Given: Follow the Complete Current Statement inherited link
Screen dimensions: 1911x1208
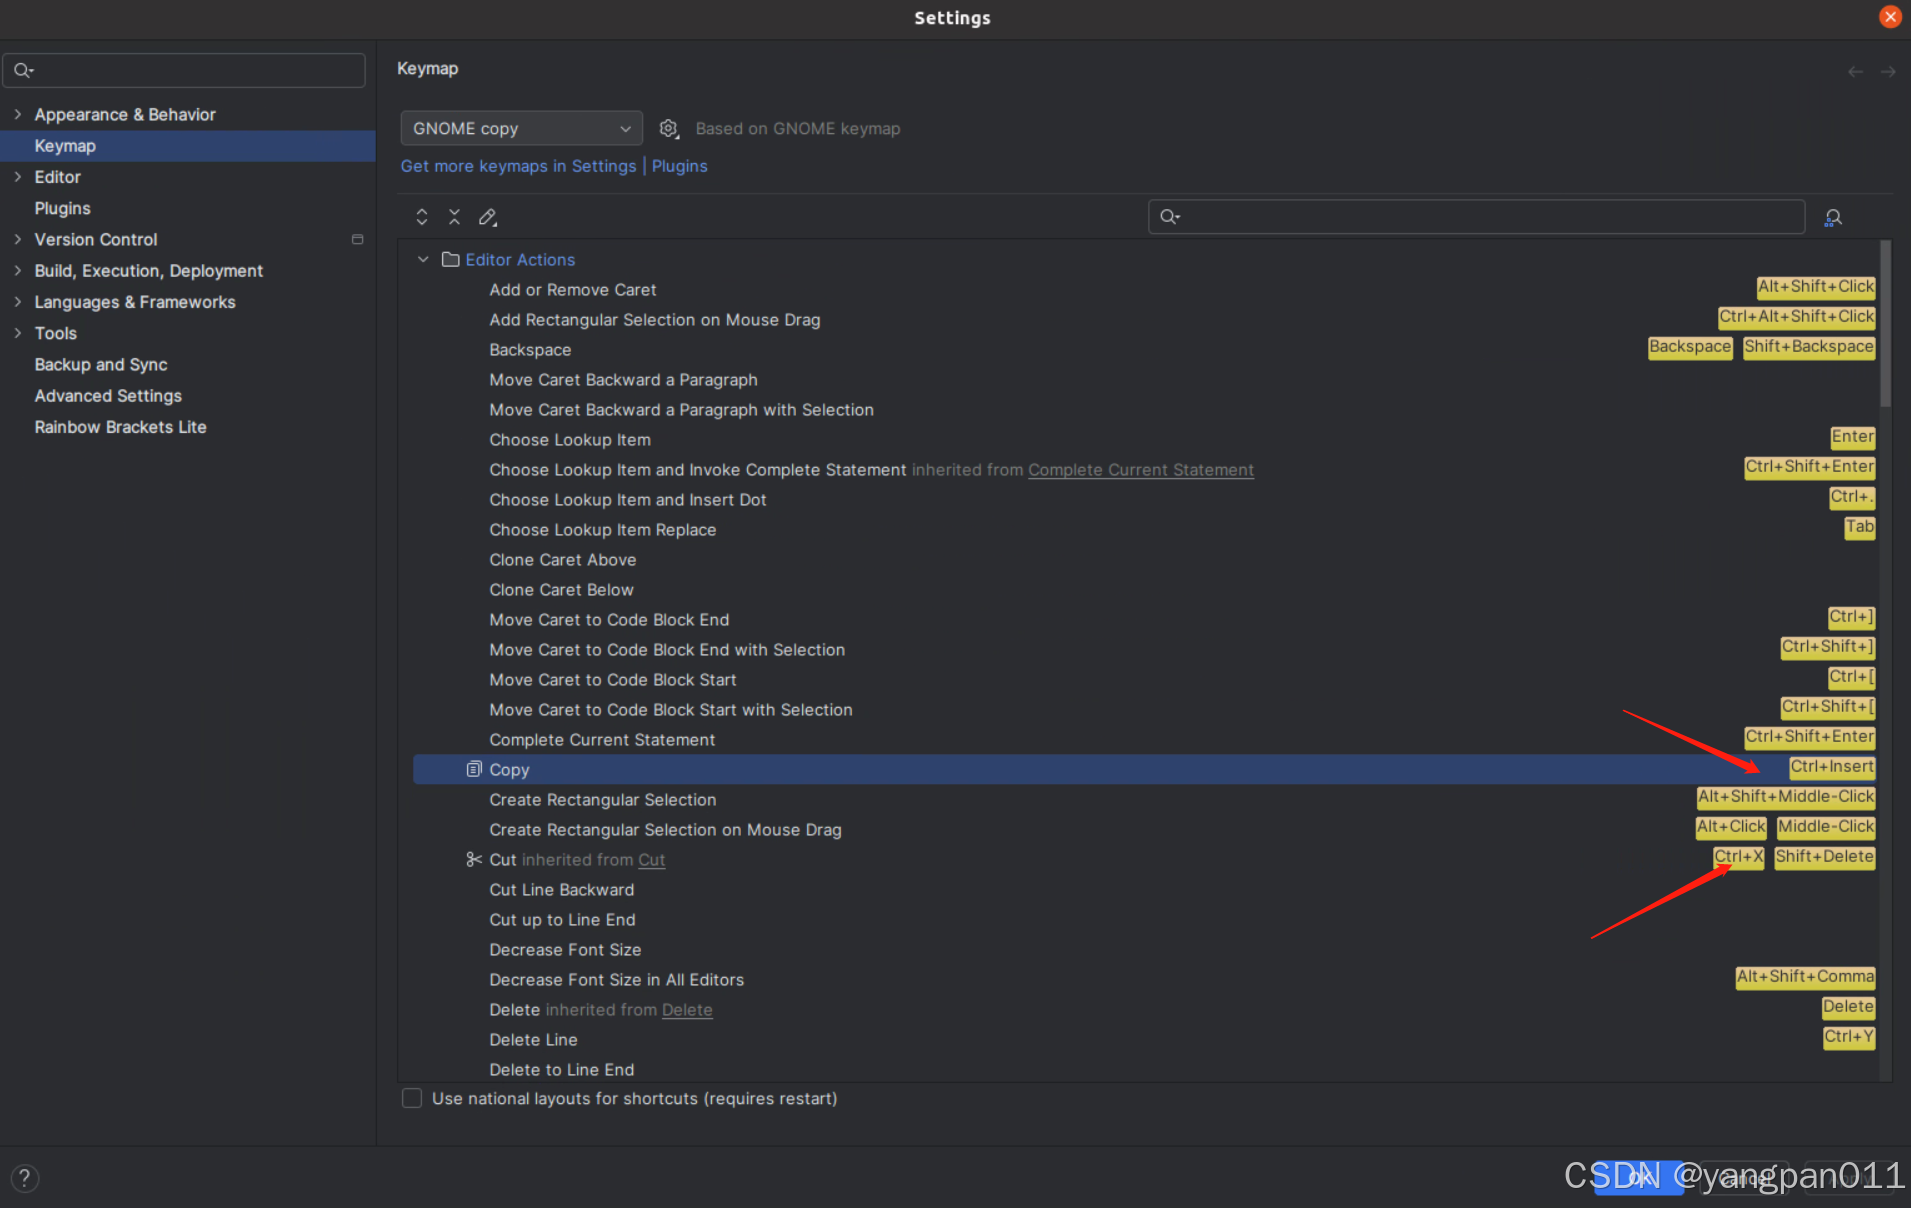Looking at the screenshot, I should tap(1141, 470).
